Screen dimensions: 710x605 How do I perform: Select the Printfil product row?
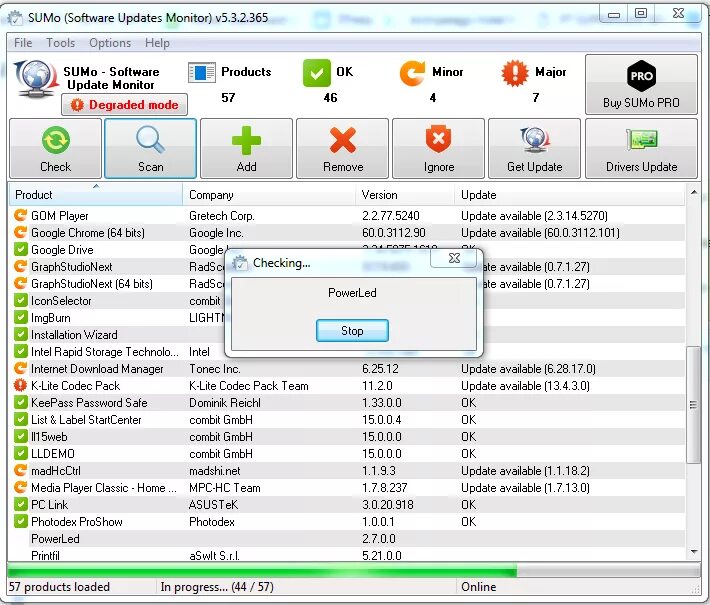pos(346,555)
